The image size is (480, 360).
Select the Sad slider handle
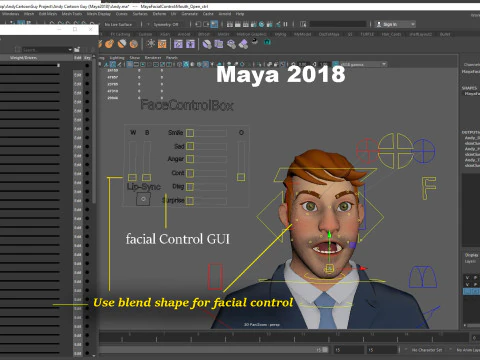point(190,146)
